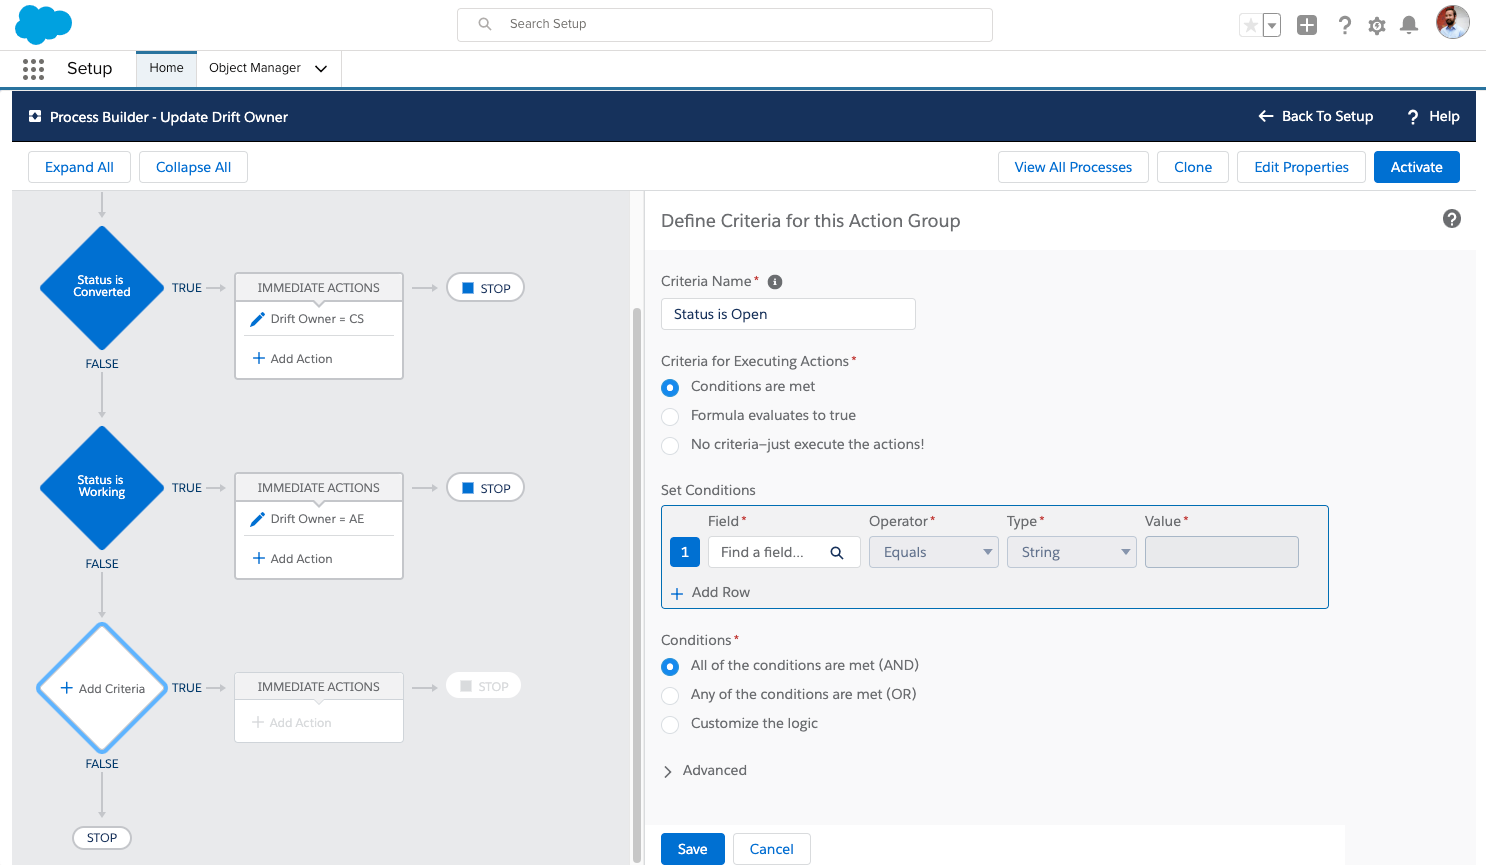Open the Type String dropdown
Image resolution: width=1486 pixels, height=865 pixels.
coord(1072,552)
